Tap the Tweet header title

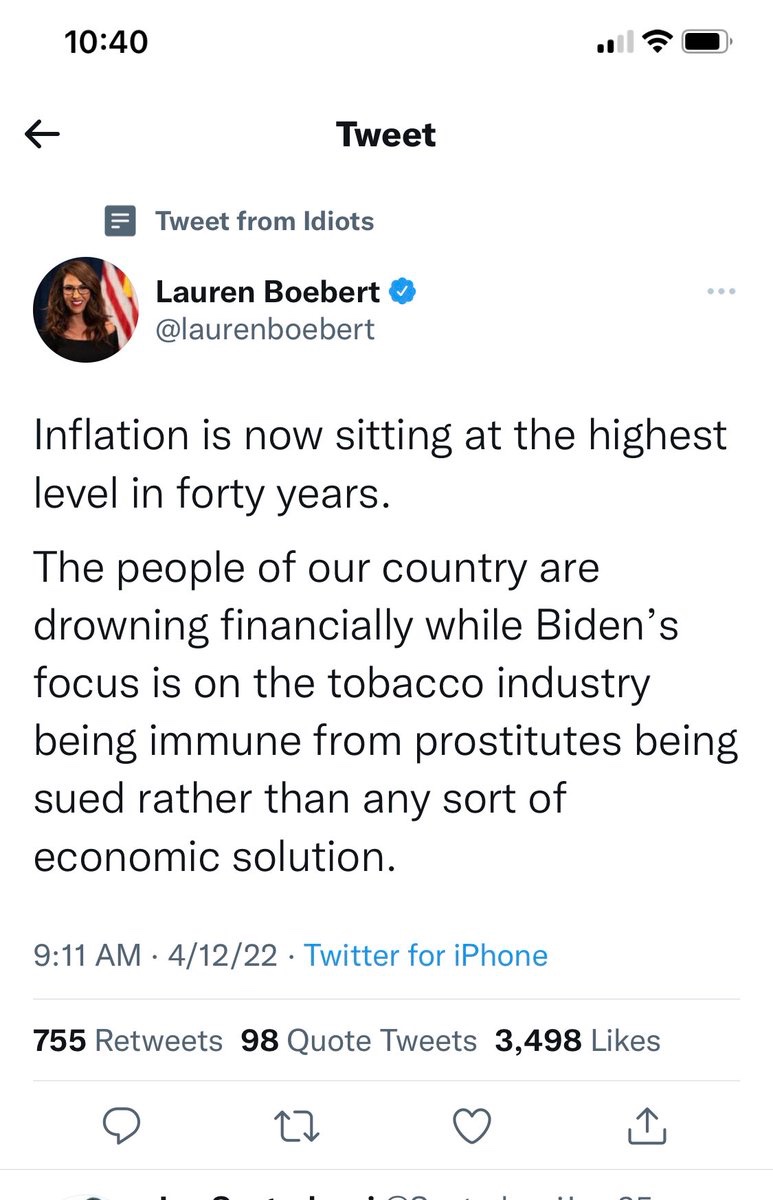click(386, 135)
